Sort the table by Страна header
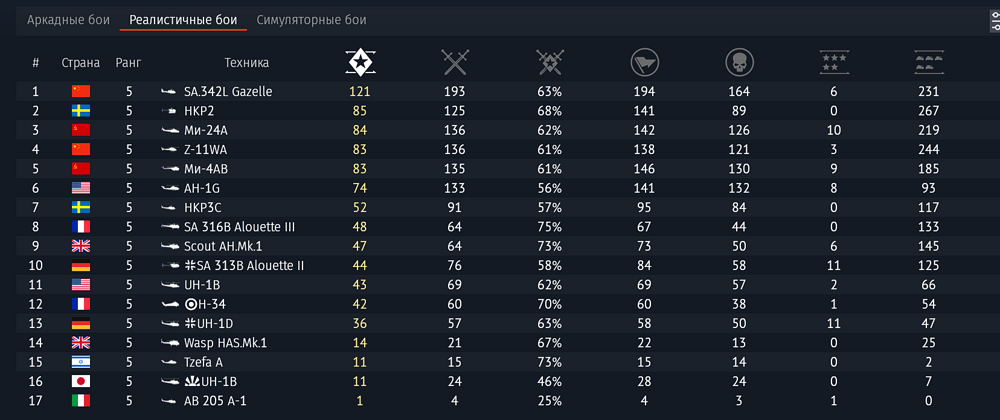The width and height of the screenshot is (1000, 420). point(81,63)
